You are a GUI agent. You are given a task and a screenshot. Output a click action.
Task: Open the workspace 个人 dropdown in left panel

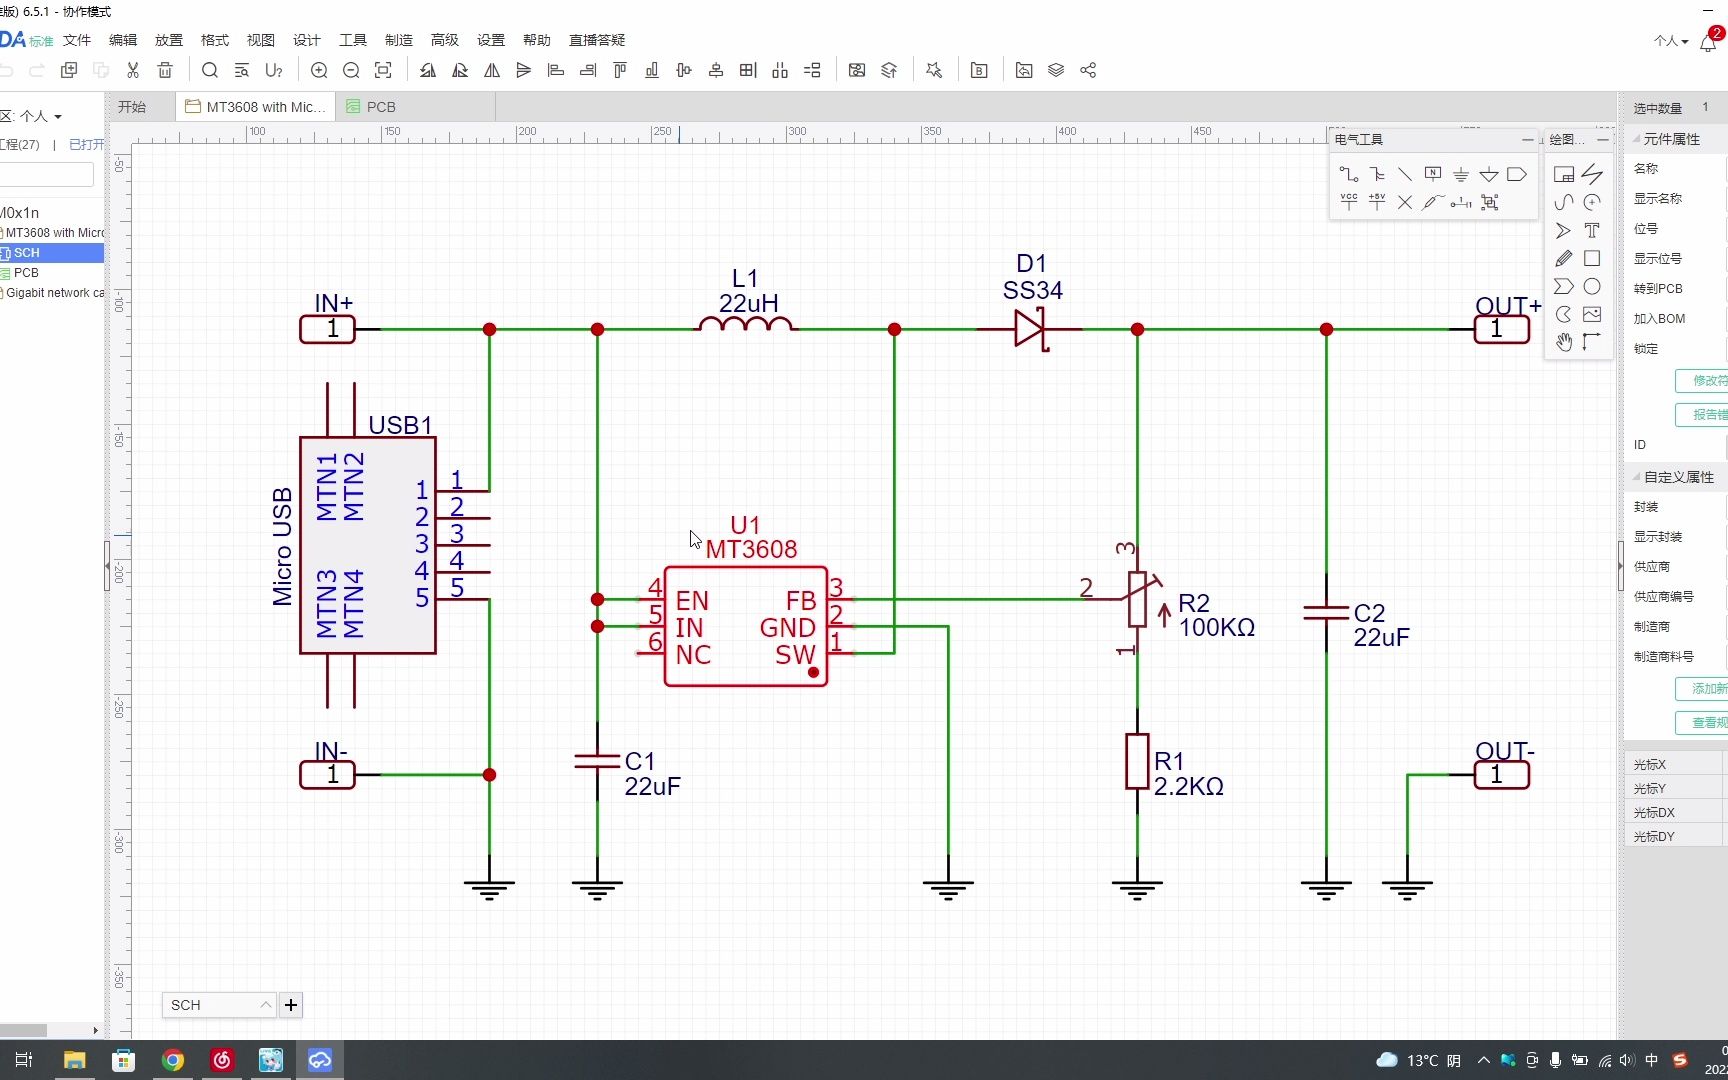[x=41, y=116]
